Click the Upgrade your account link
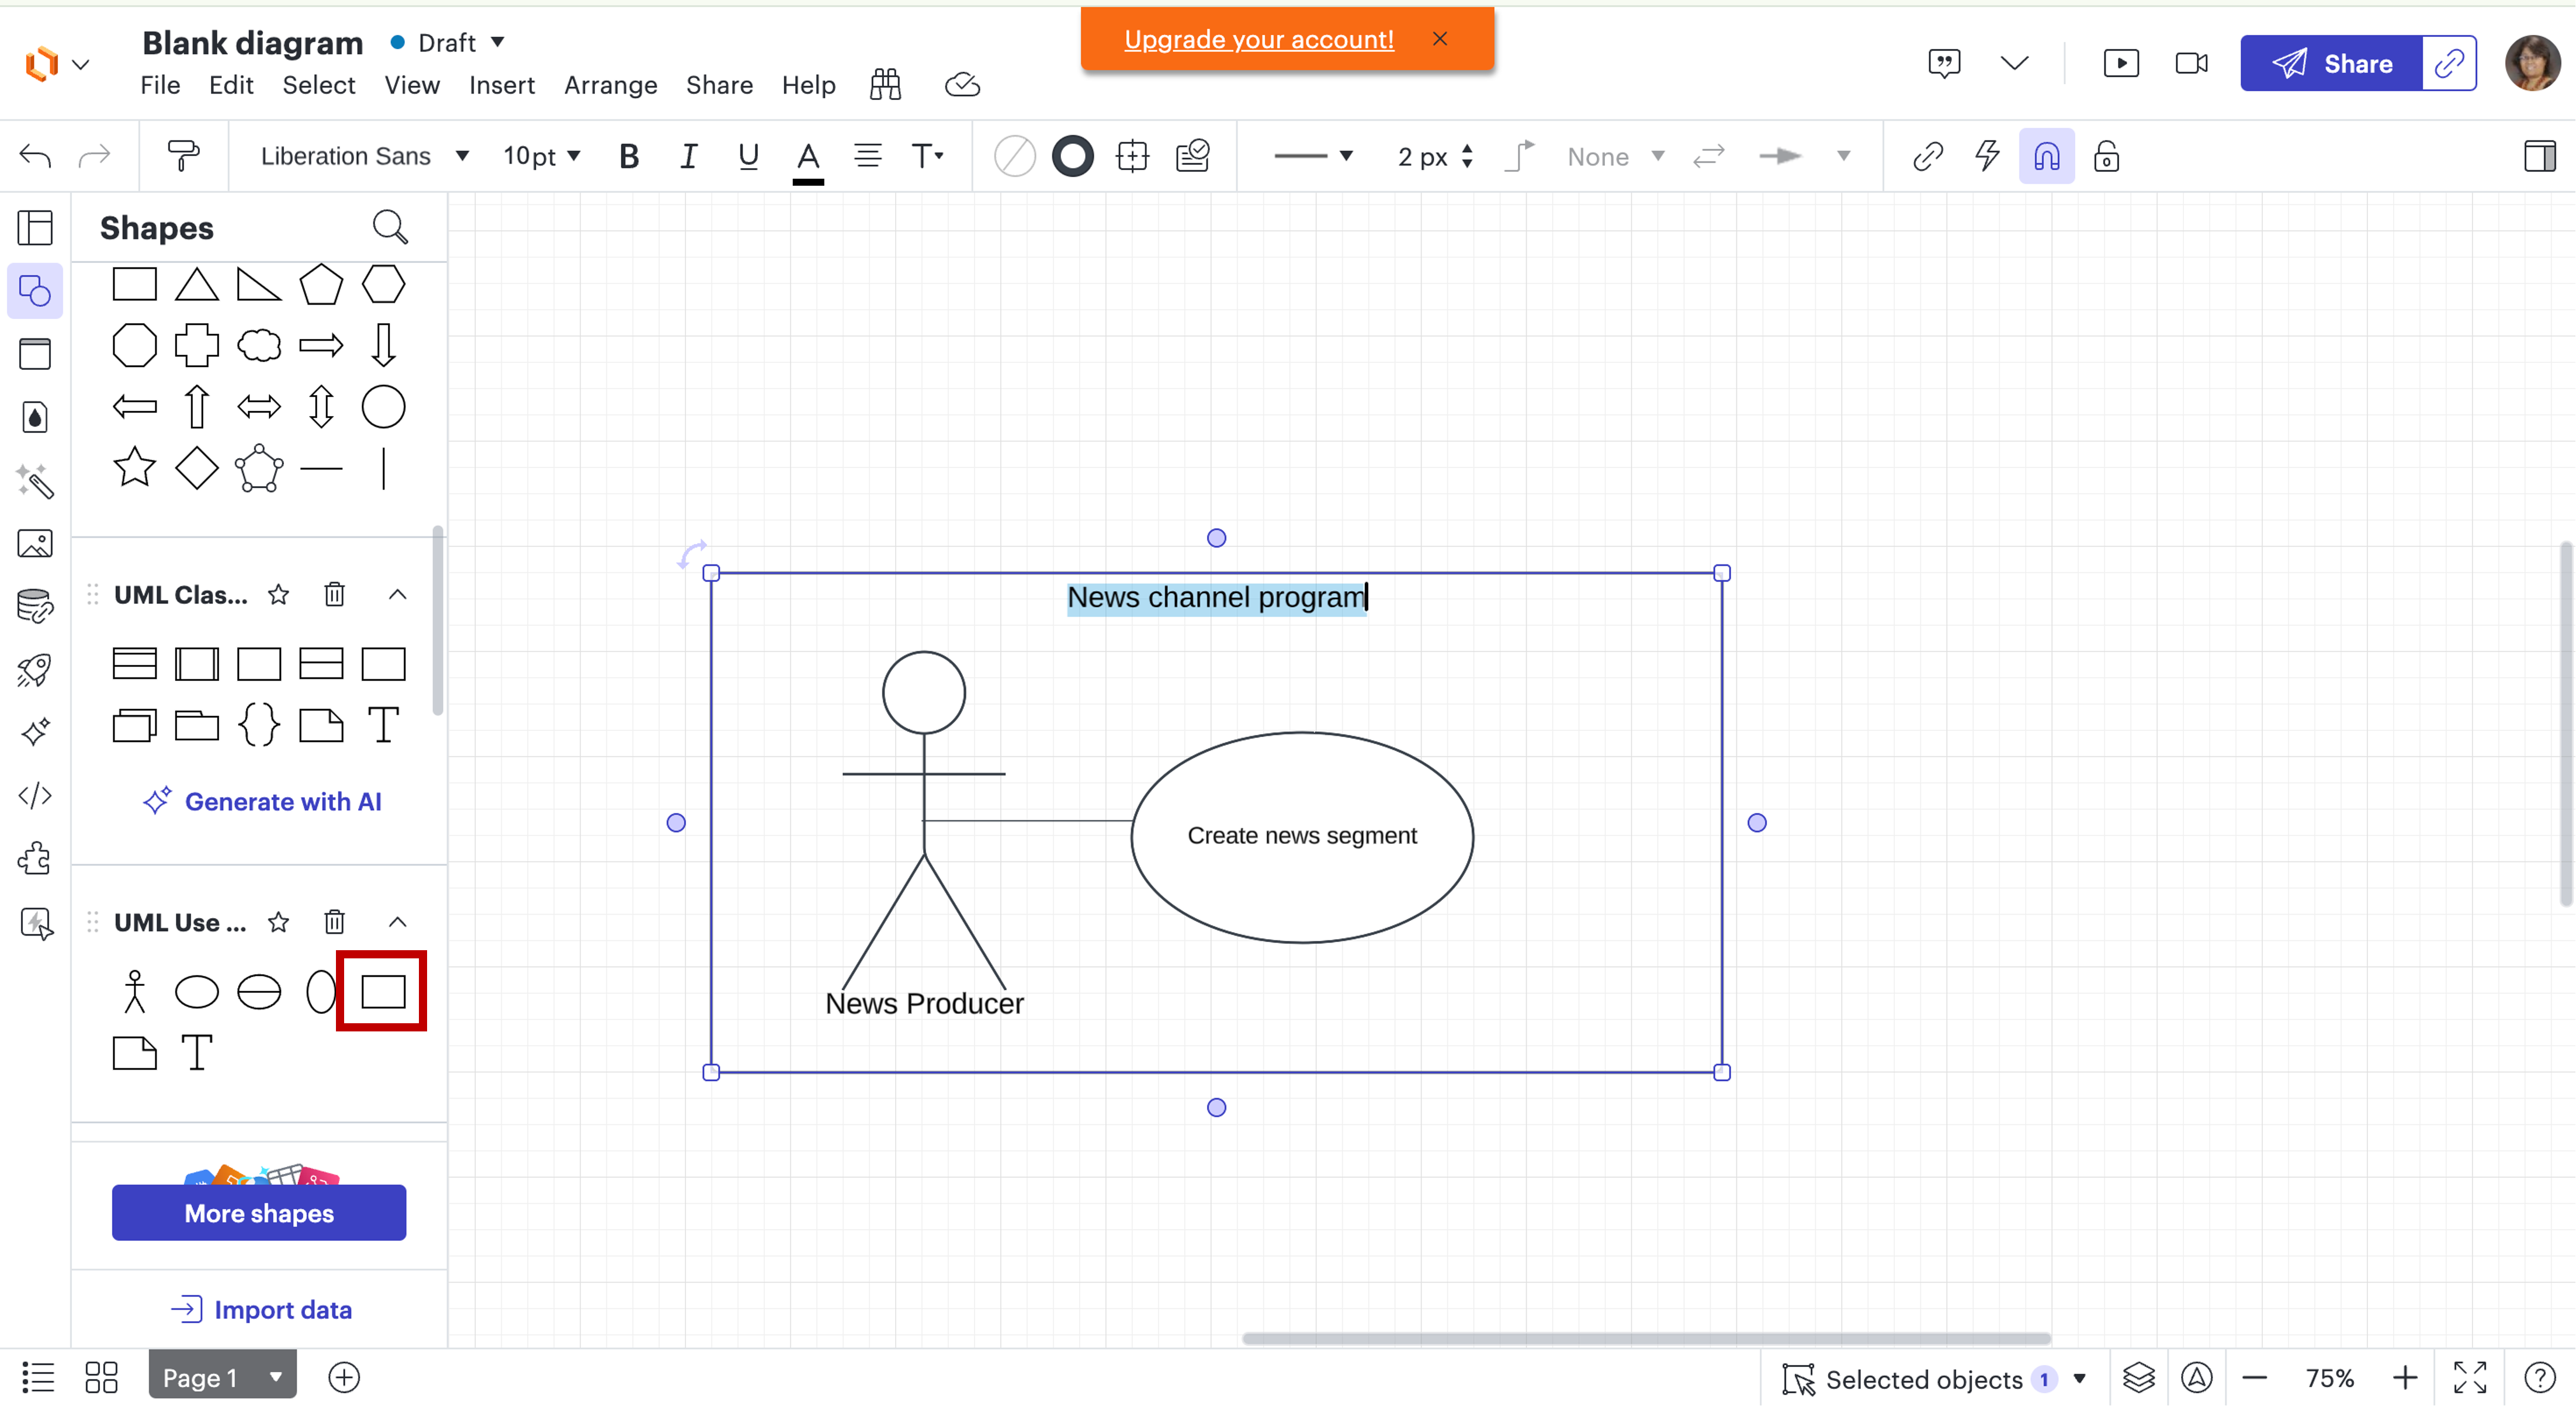2576x1406 pixels. coord(1257,40)
